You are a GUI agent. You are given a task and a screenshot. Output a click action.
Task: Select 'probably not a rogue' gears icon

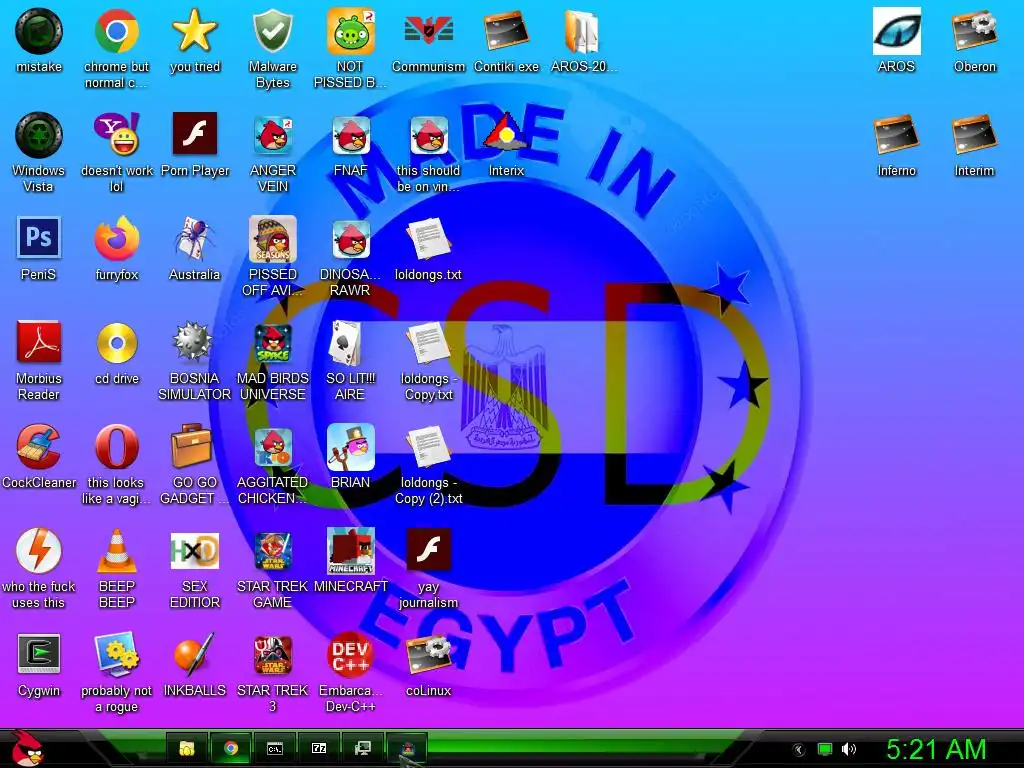coord(116,654)
